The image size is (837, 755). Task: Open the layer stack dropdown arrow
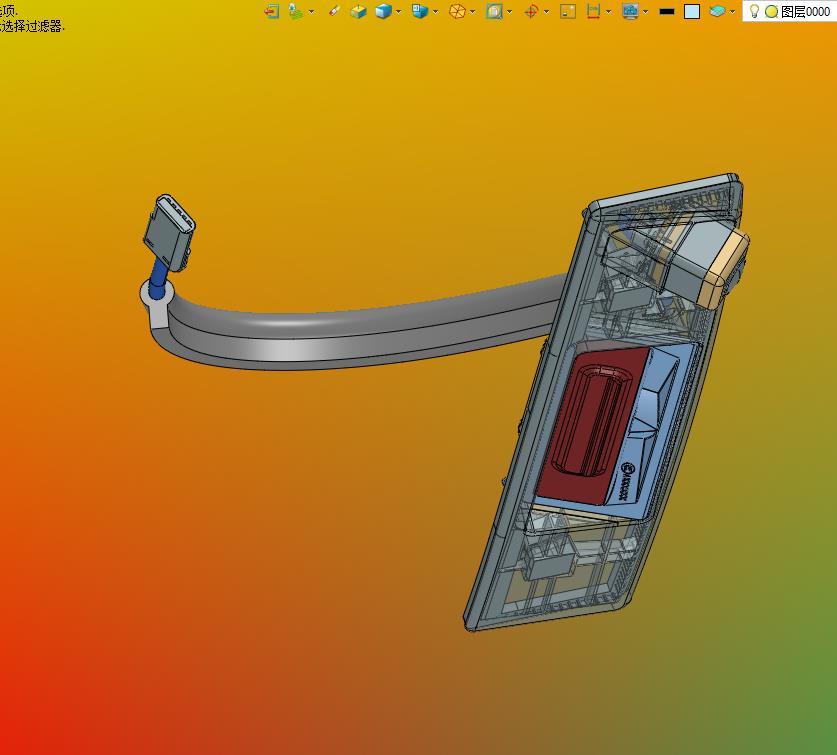732,12
